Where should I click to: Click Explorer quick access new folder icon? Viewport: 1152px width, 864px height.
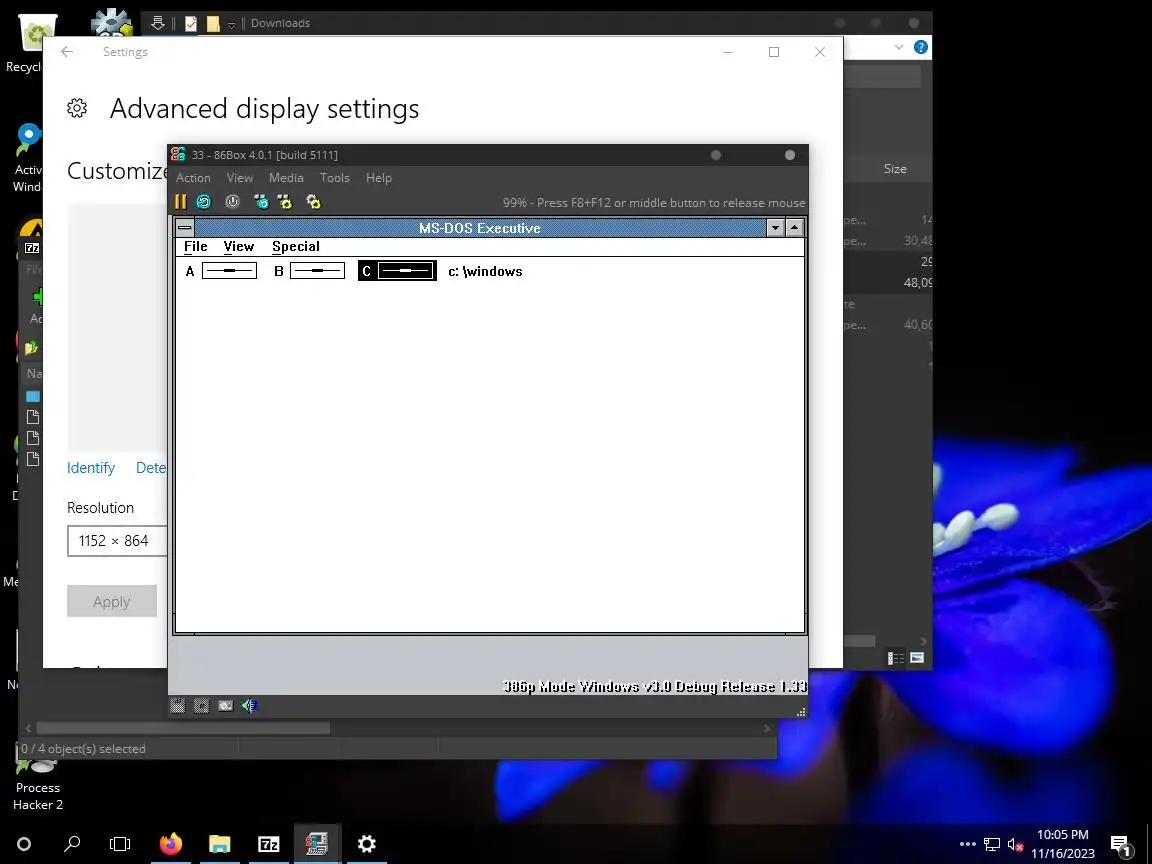(213, 24)
